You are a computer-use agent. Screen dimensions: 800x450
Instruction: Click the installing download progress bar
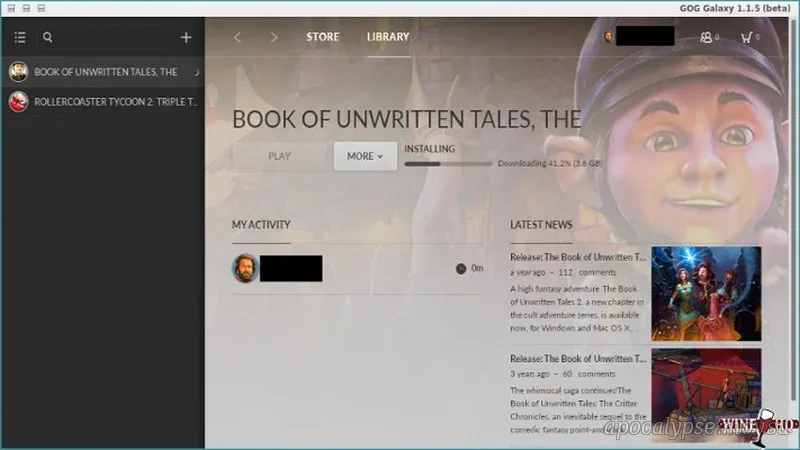click(448, 163)
